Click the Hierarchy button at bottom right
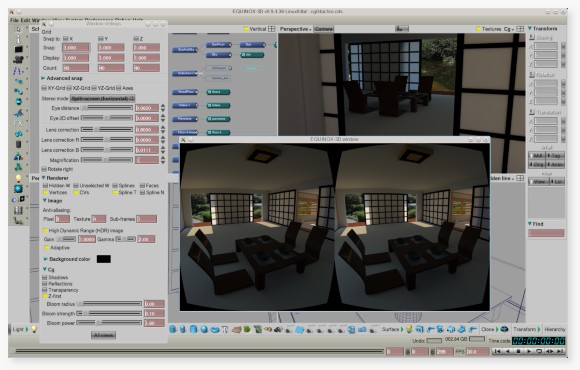 [554, 329]
